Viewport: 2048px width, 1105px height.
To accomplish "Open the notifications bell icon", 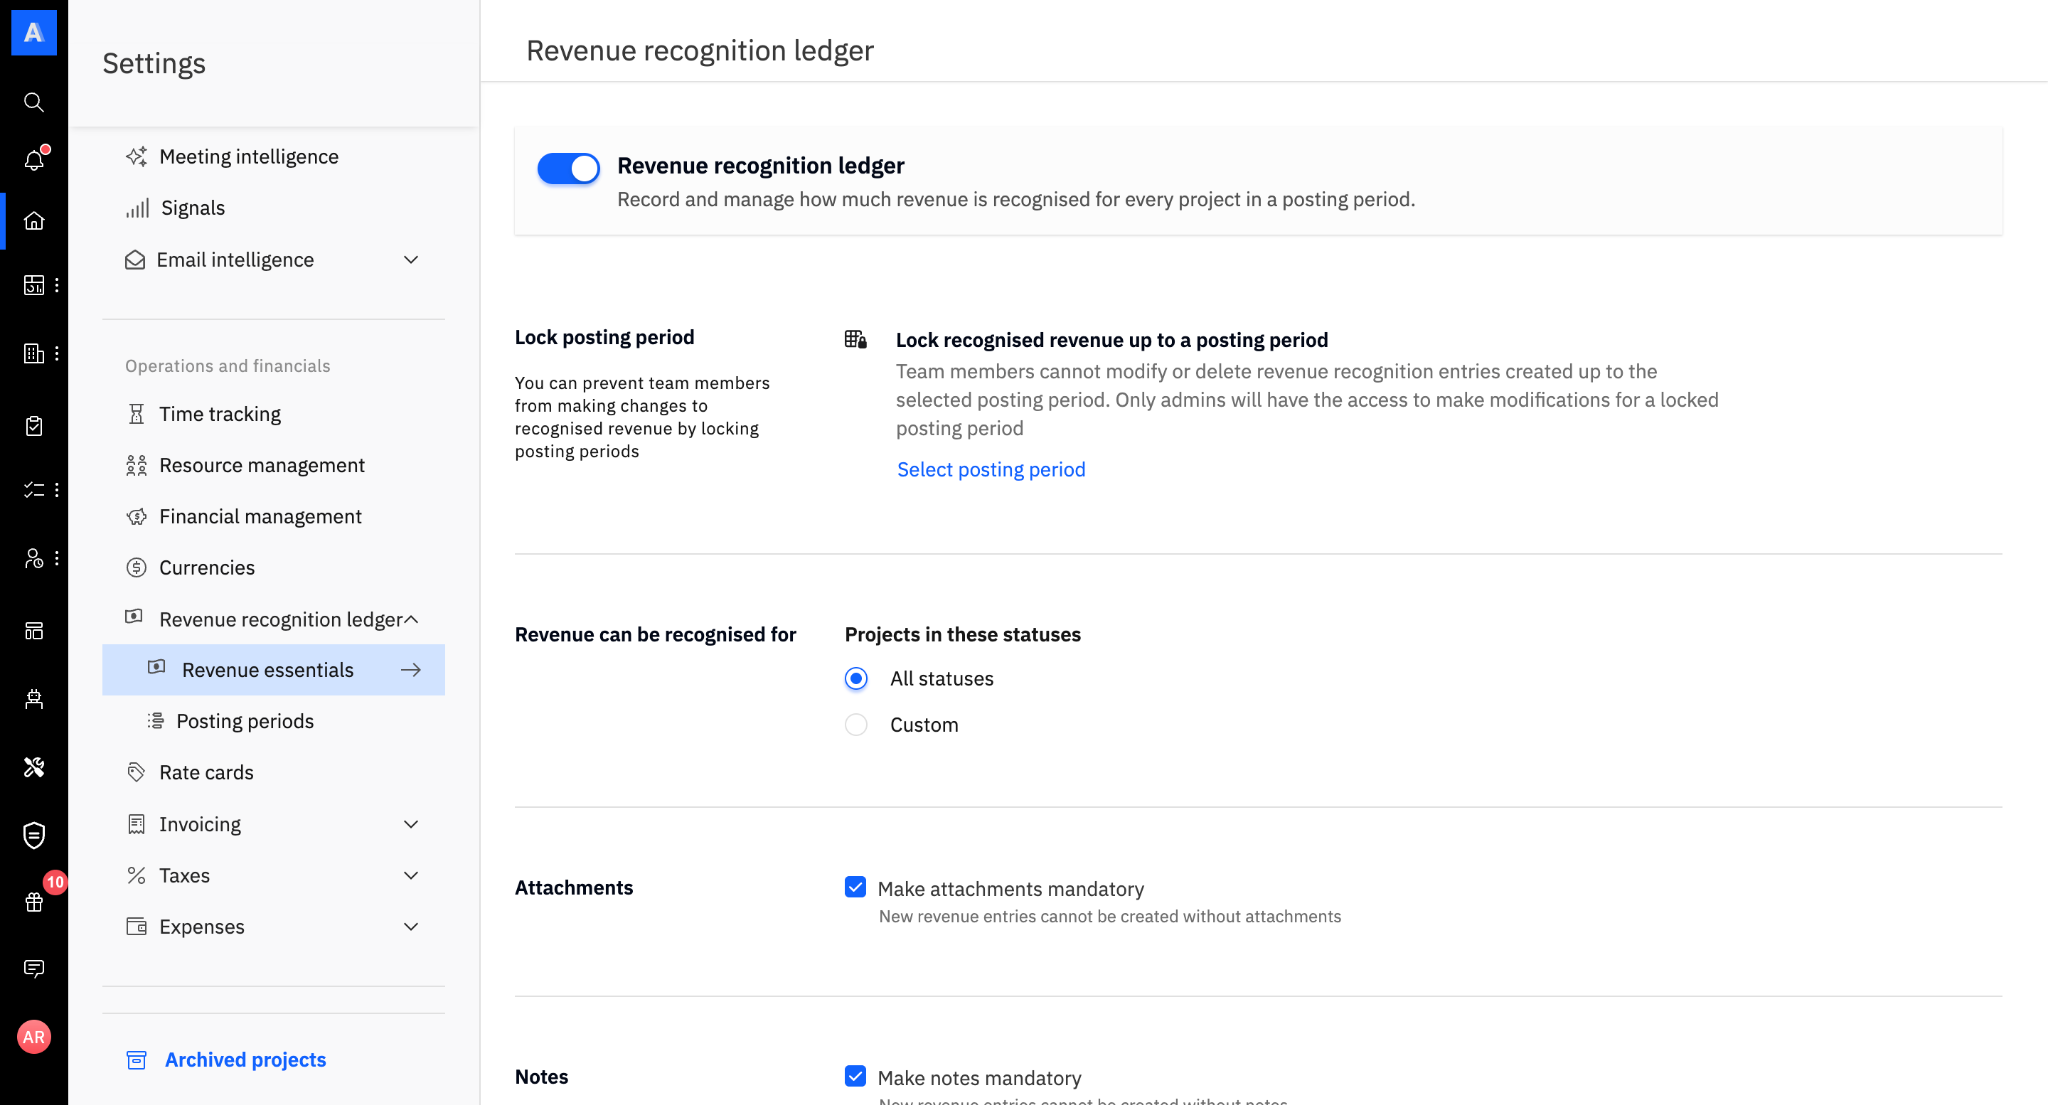I will (34, 160).
